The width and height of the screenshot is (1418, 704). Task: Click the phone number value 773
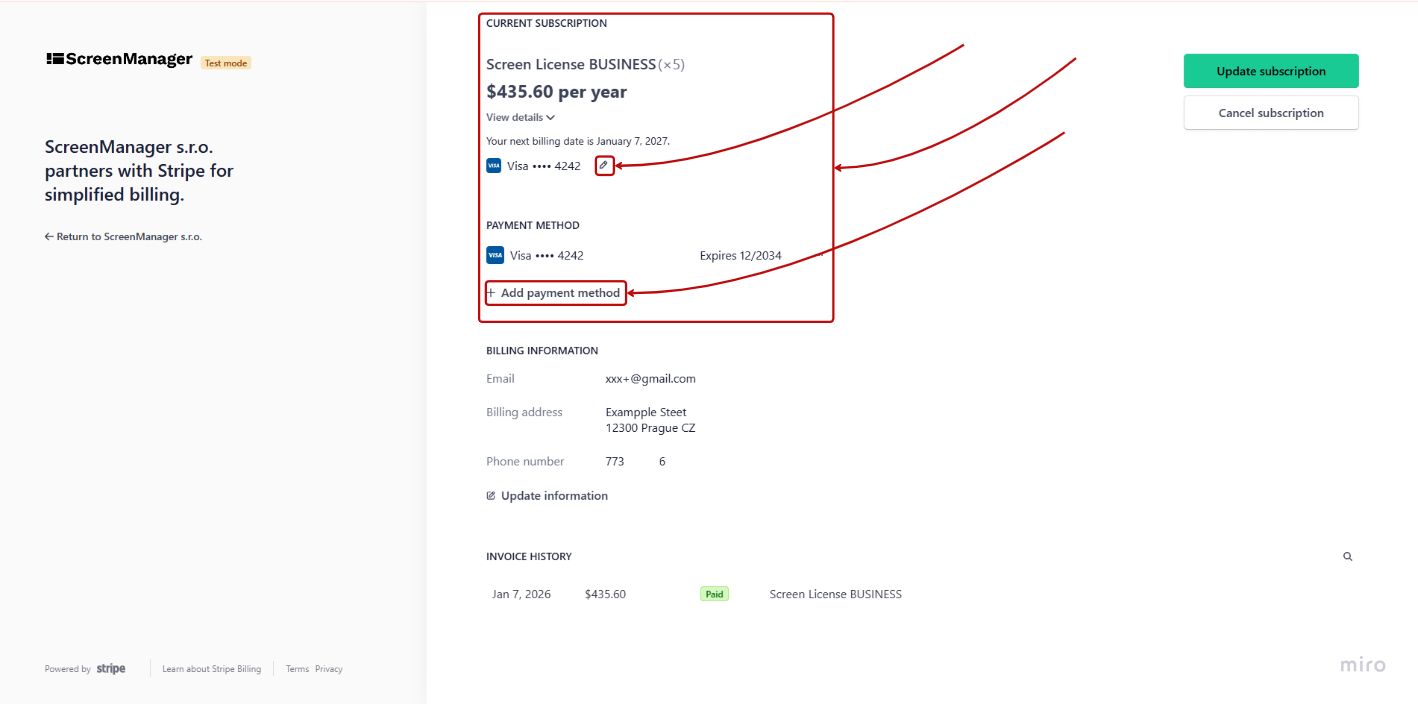[615, 462]
